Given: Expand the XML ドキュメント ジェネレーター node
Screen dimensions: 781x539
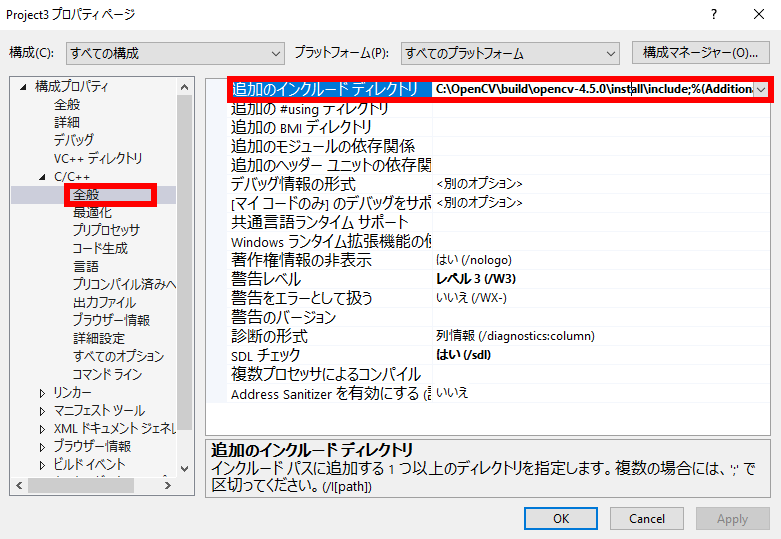Looking at the screenshot, I should click(42, 429).
